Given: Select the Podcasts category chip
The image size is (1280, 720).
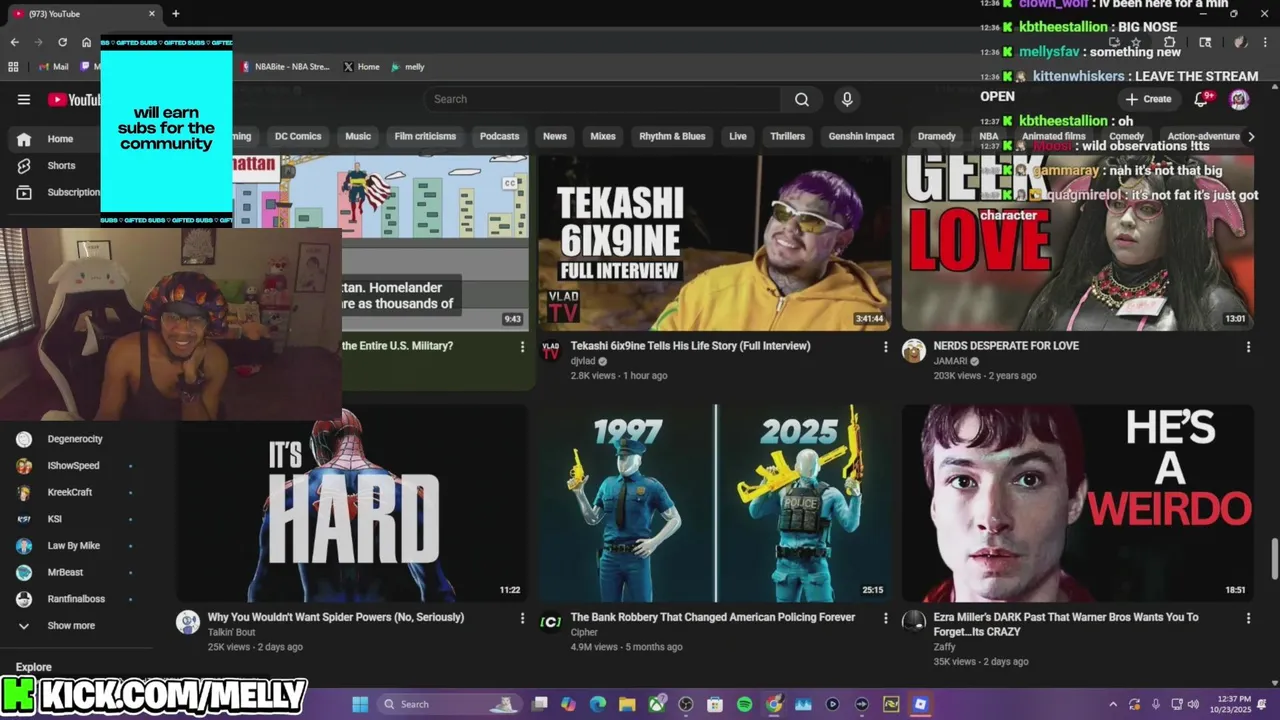Looking at the screenshot, I should coord(499,136).
